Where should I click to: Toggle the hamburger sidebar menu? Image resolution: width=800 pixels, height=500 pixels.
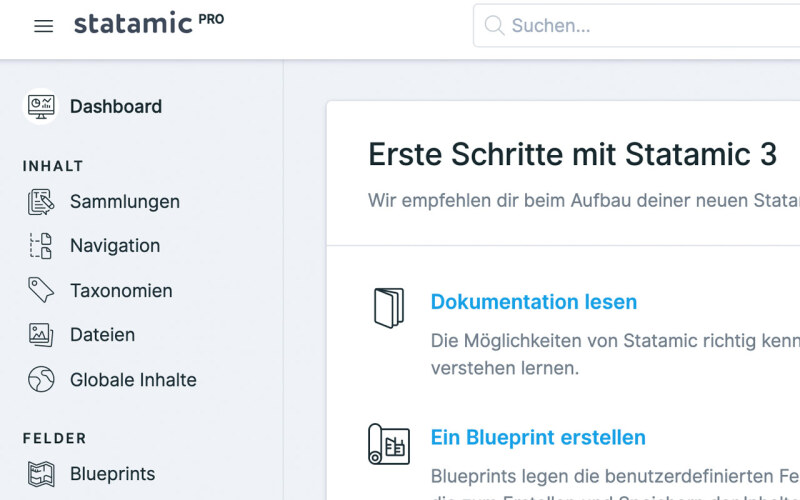(43, 26)
